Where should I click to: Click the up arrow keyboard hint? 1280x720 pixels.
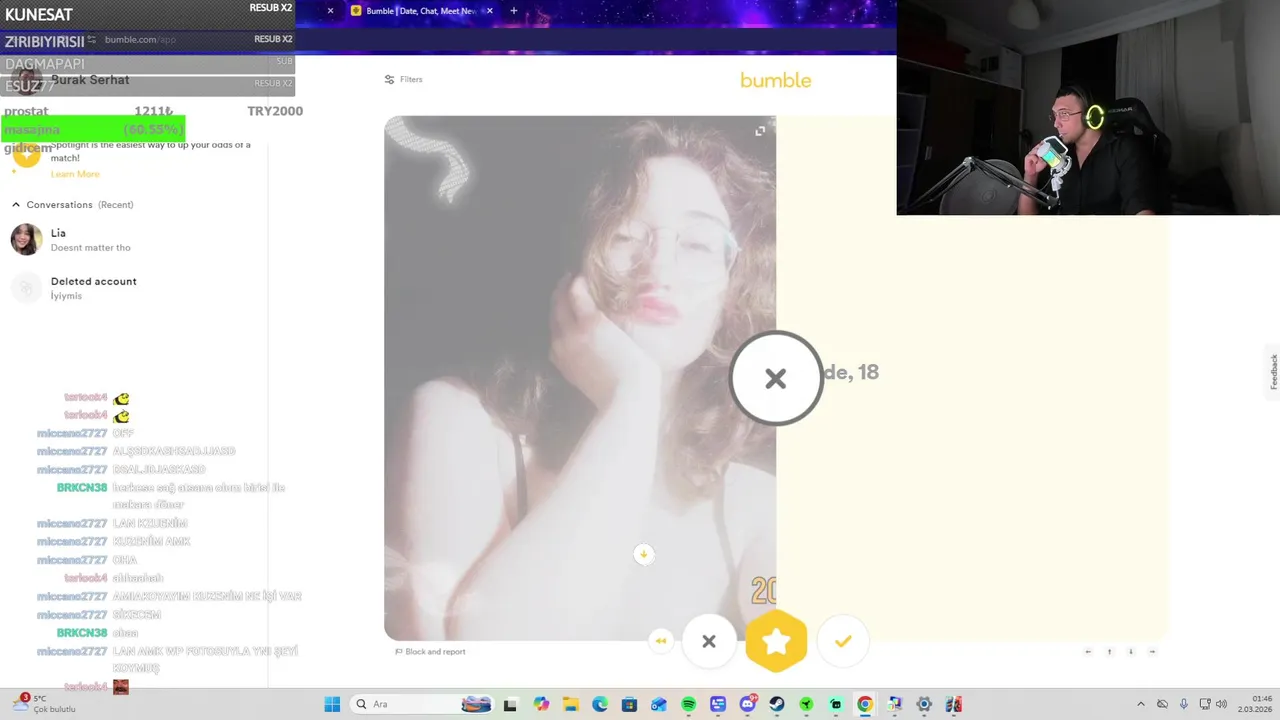coord(1109,652)
